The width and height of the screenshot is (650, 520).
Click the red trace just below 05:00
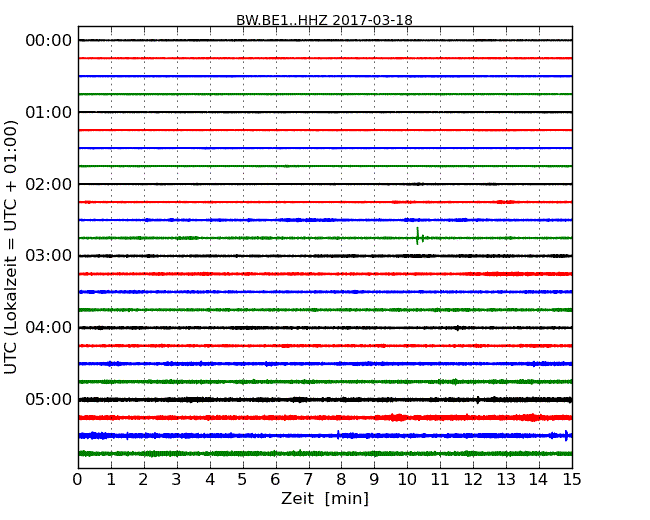pos(325,418)
